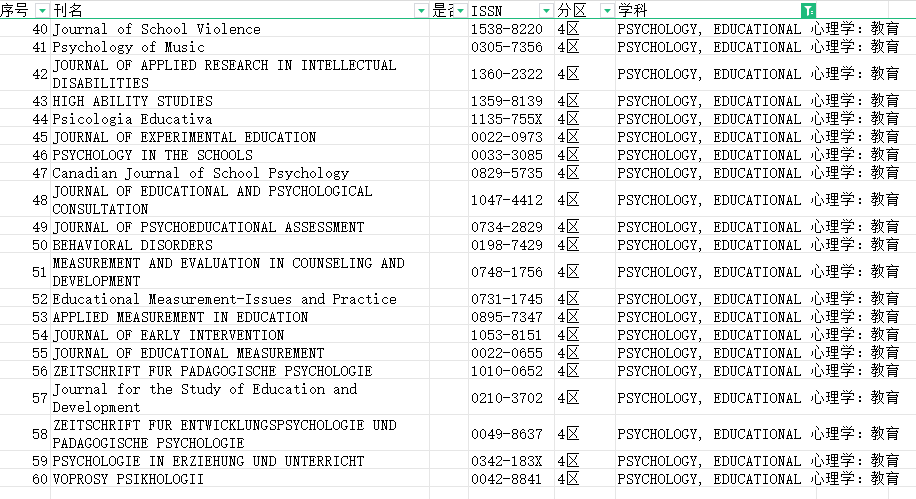Select ISSN cell 0022-0655
Image resolution: width=916 pixels, height=499 pixels.
coord(511,353)
